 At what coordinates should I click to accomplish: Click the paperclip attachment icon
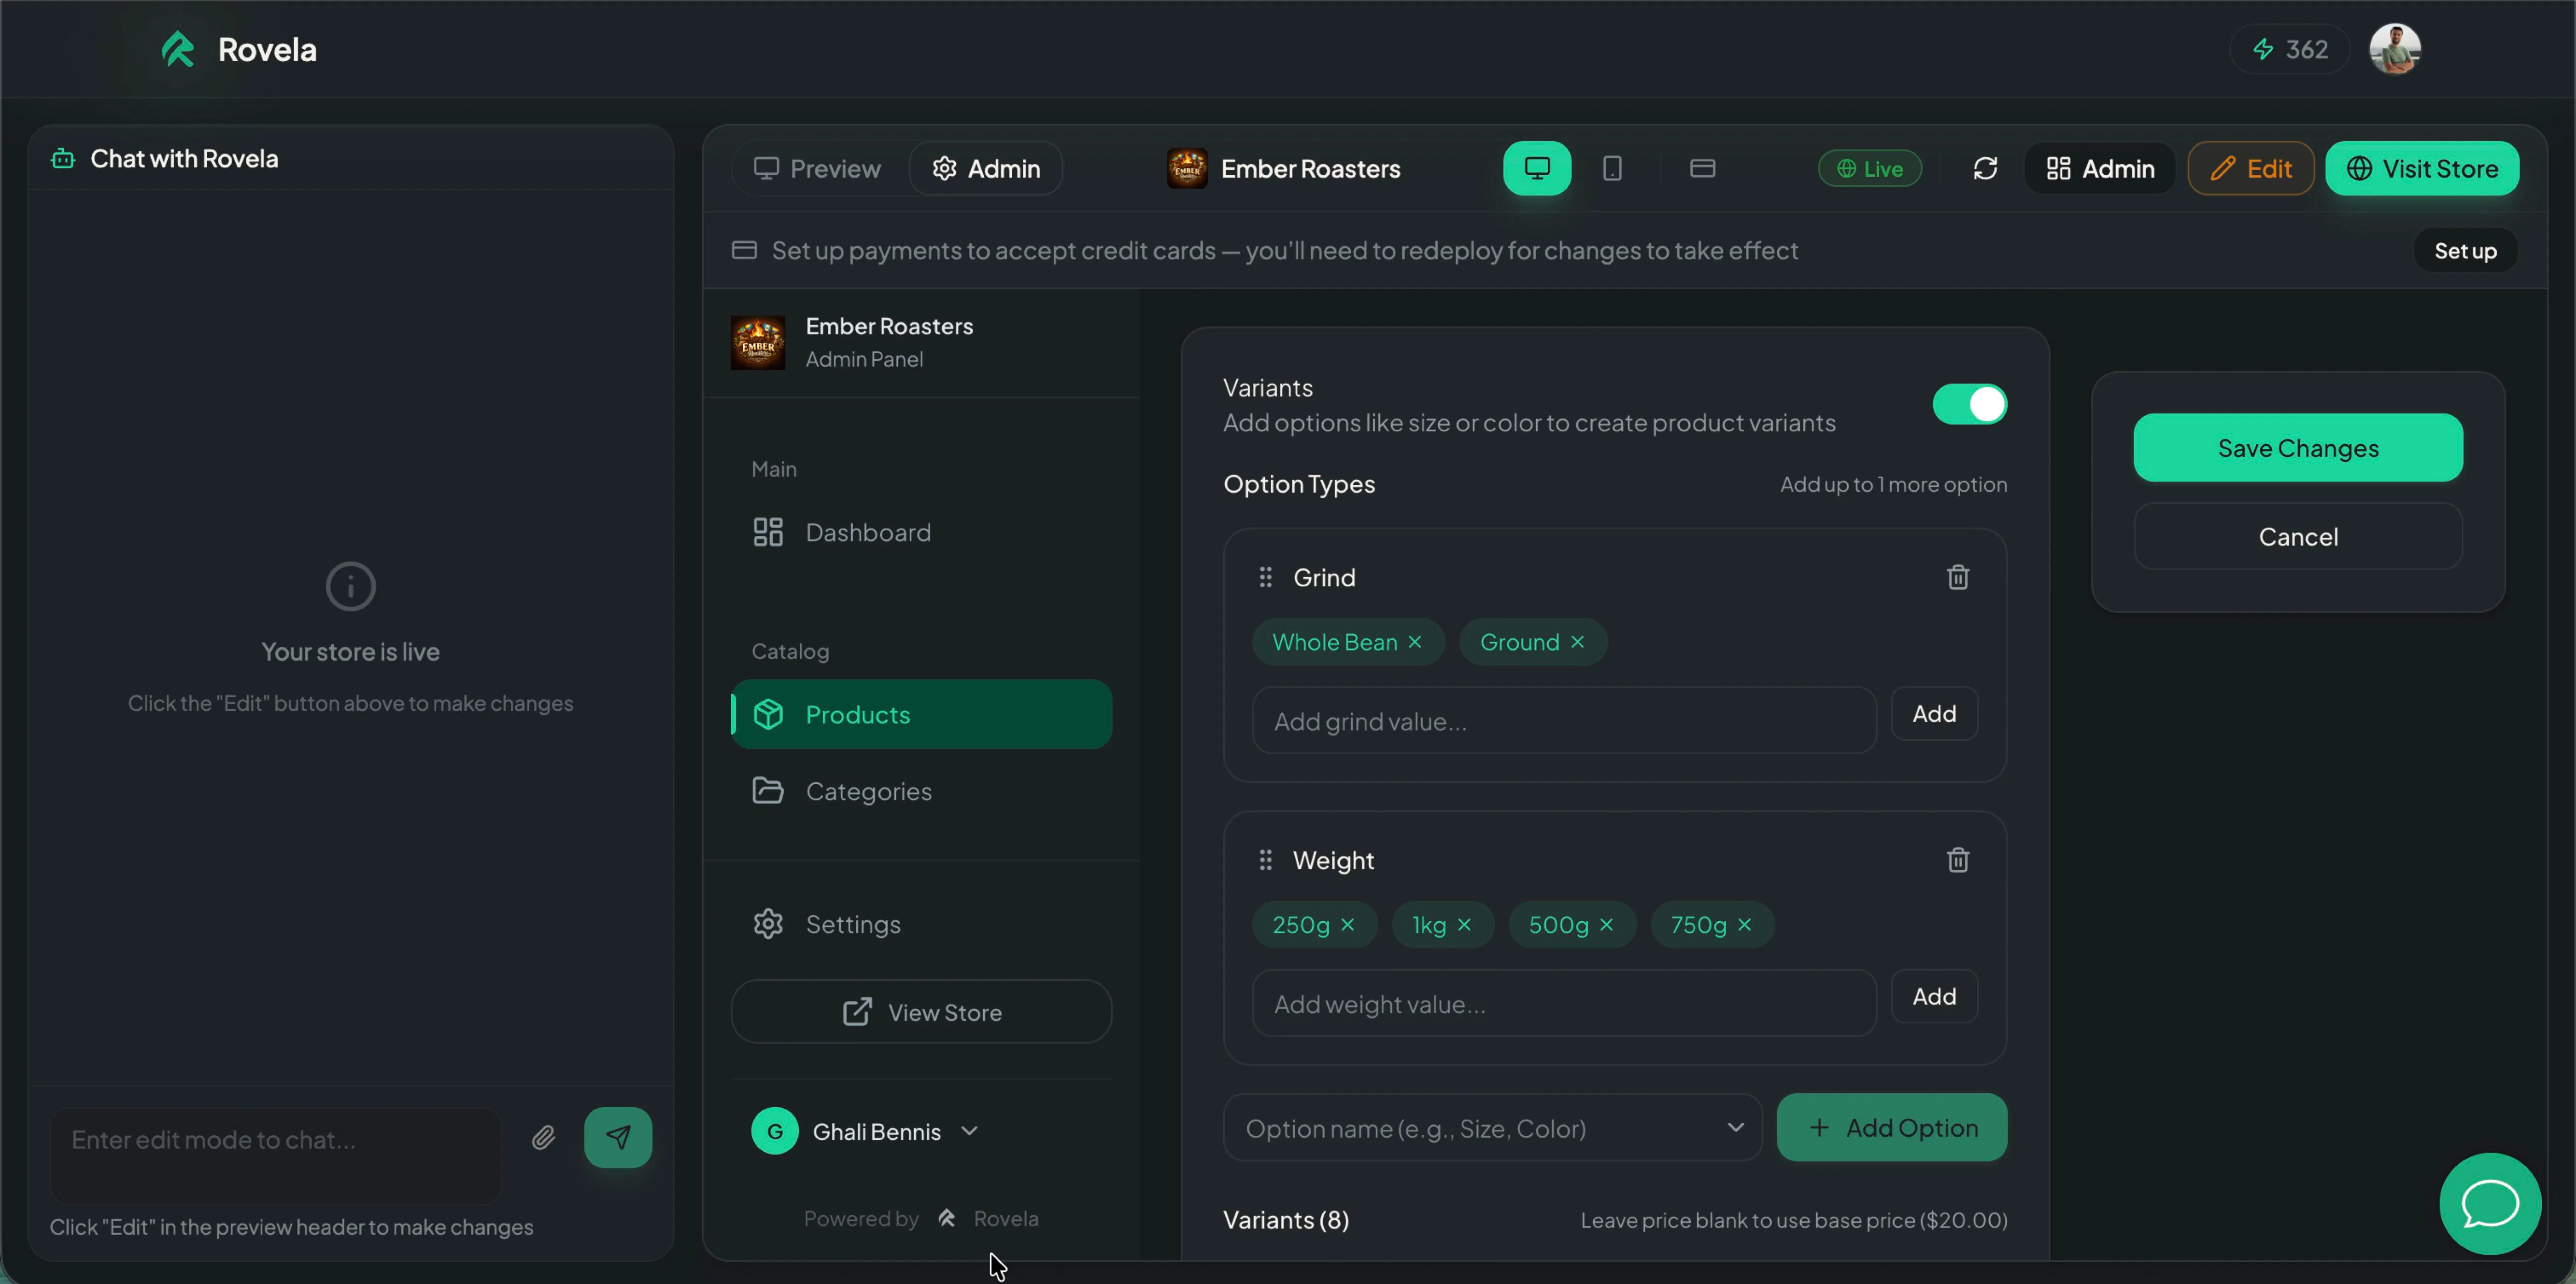pos(543,1138)
